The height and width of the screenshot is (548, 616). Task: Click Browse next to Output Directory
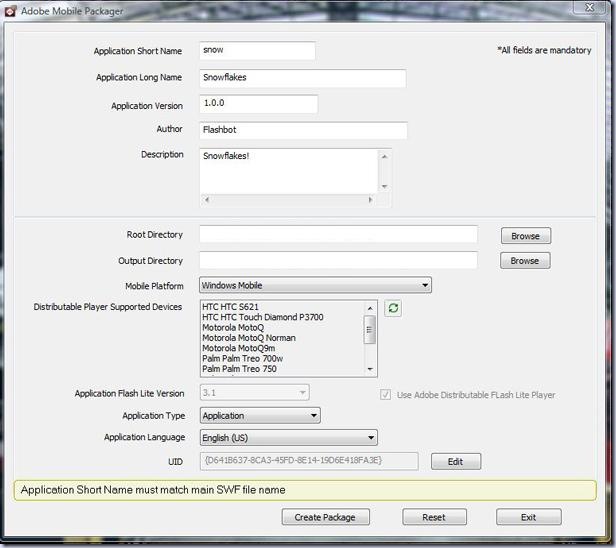point(525,260)
